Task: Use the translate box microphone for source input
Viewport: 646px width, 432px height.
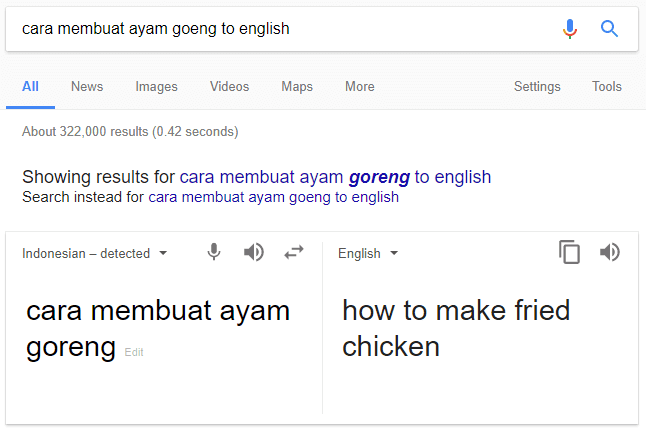Action: click(214, 252)
